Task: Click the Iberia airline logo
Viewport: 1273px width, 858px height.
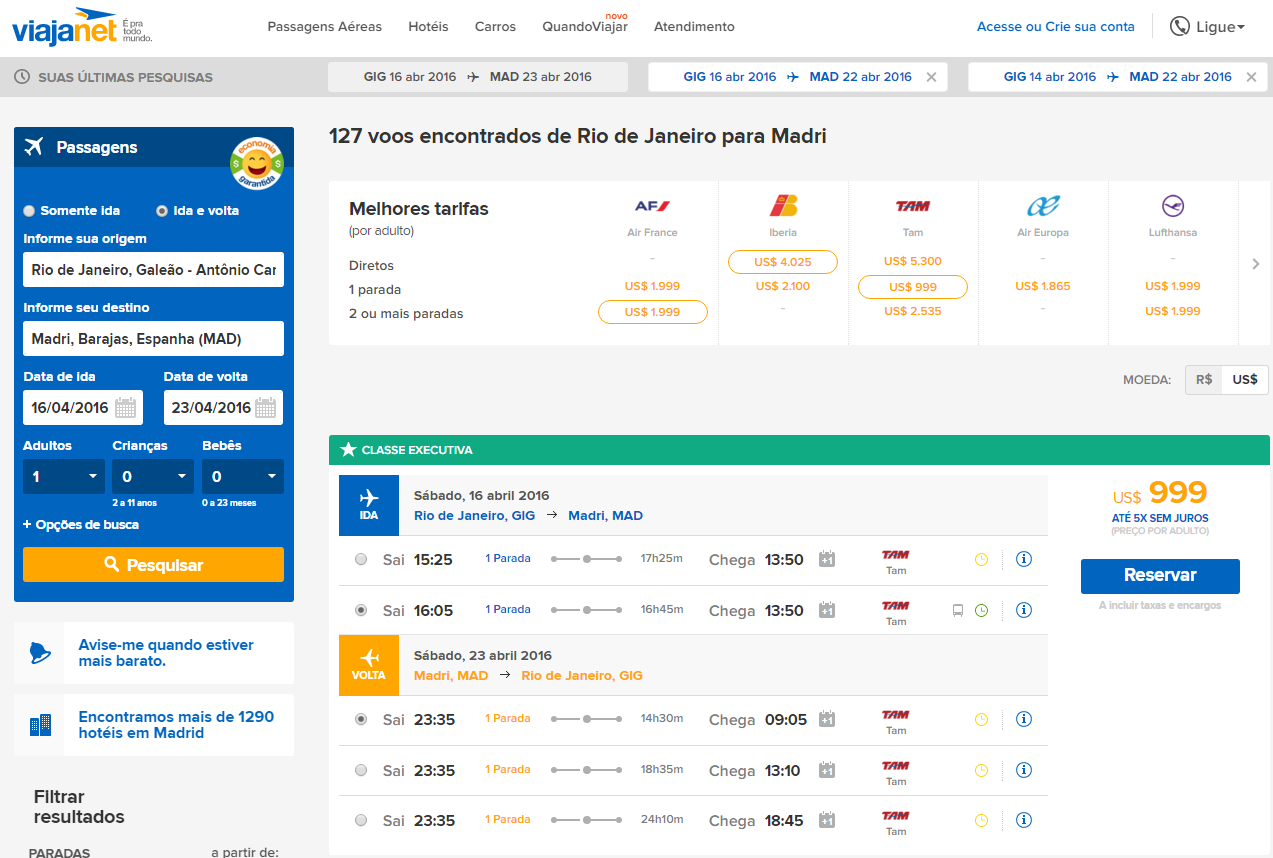Action: click(783, 206)
